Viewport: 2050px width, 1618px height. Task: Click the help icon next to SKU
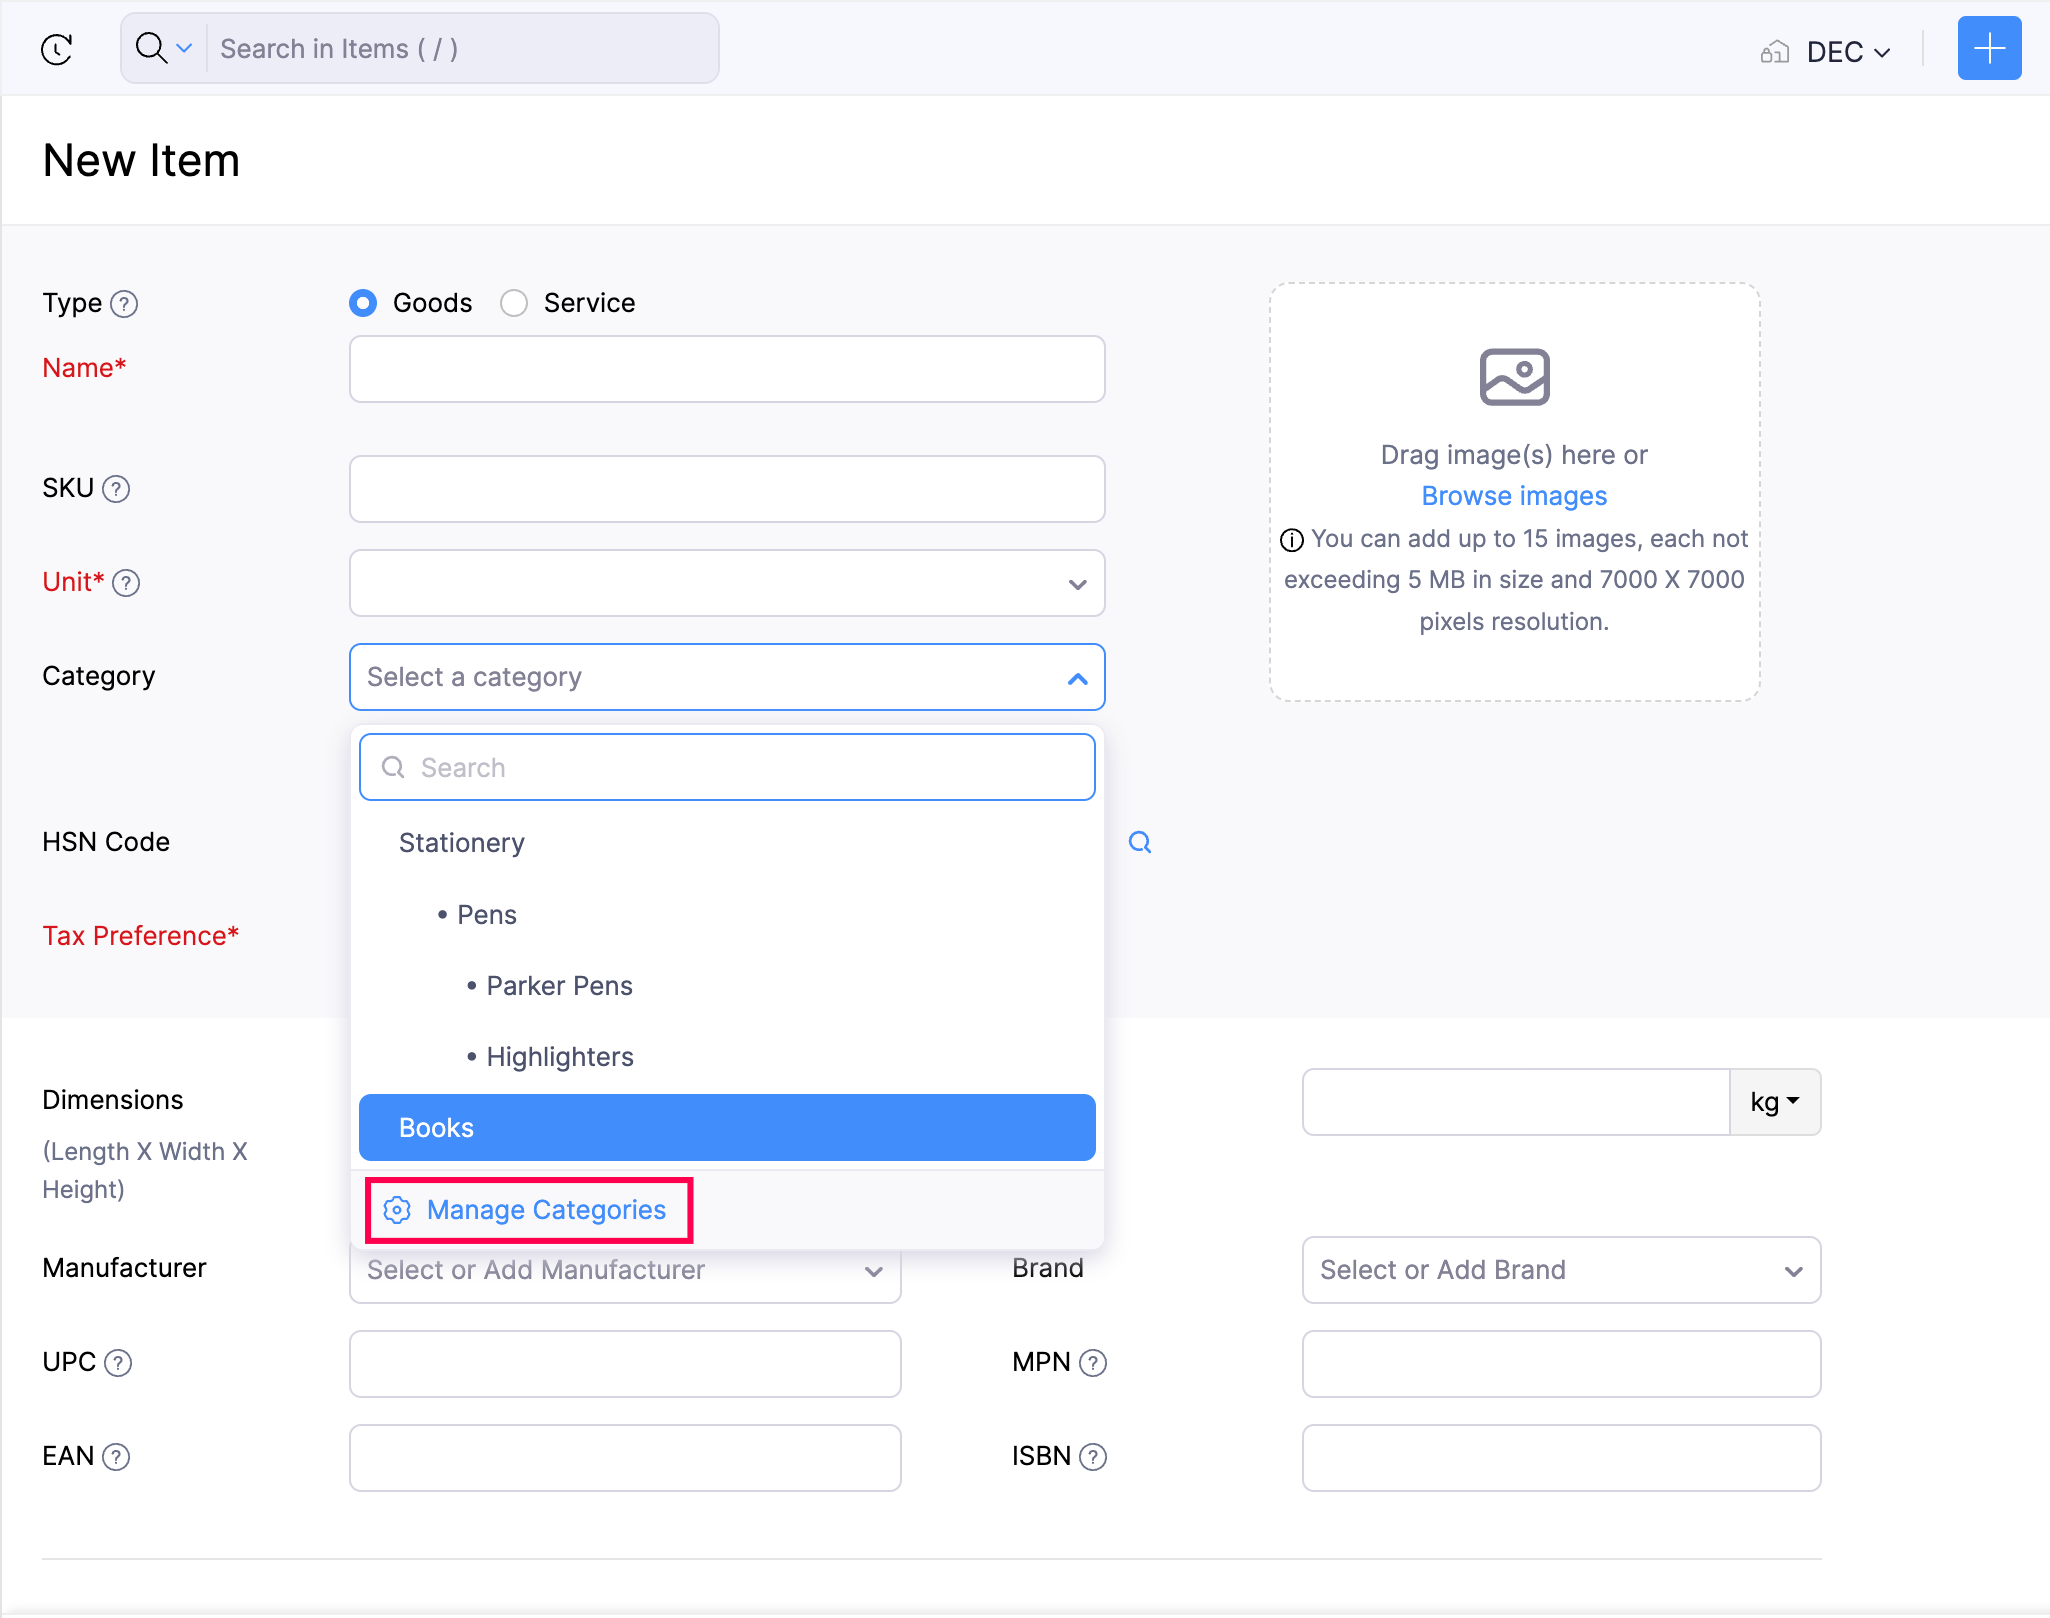point(117,489)
